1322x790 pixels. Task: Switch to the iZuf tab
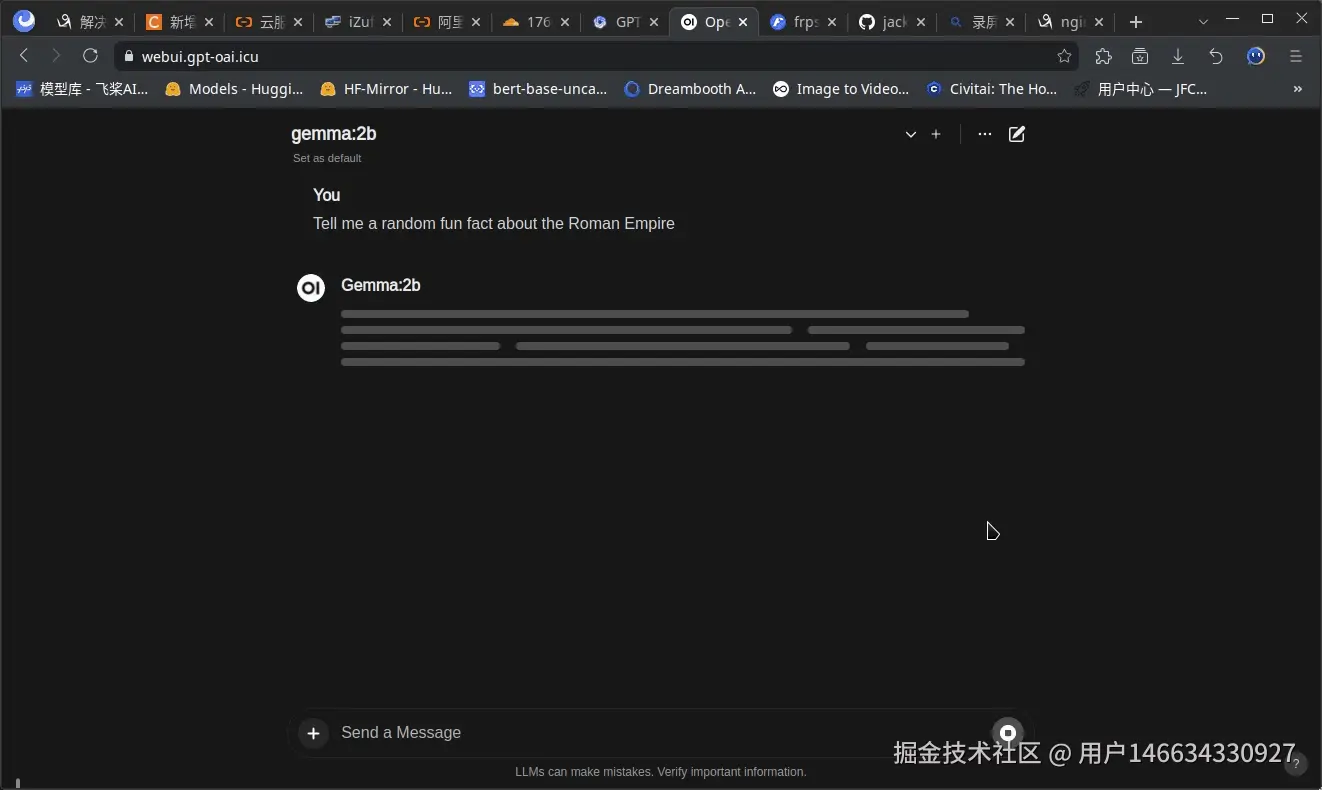tap(360, 22)
